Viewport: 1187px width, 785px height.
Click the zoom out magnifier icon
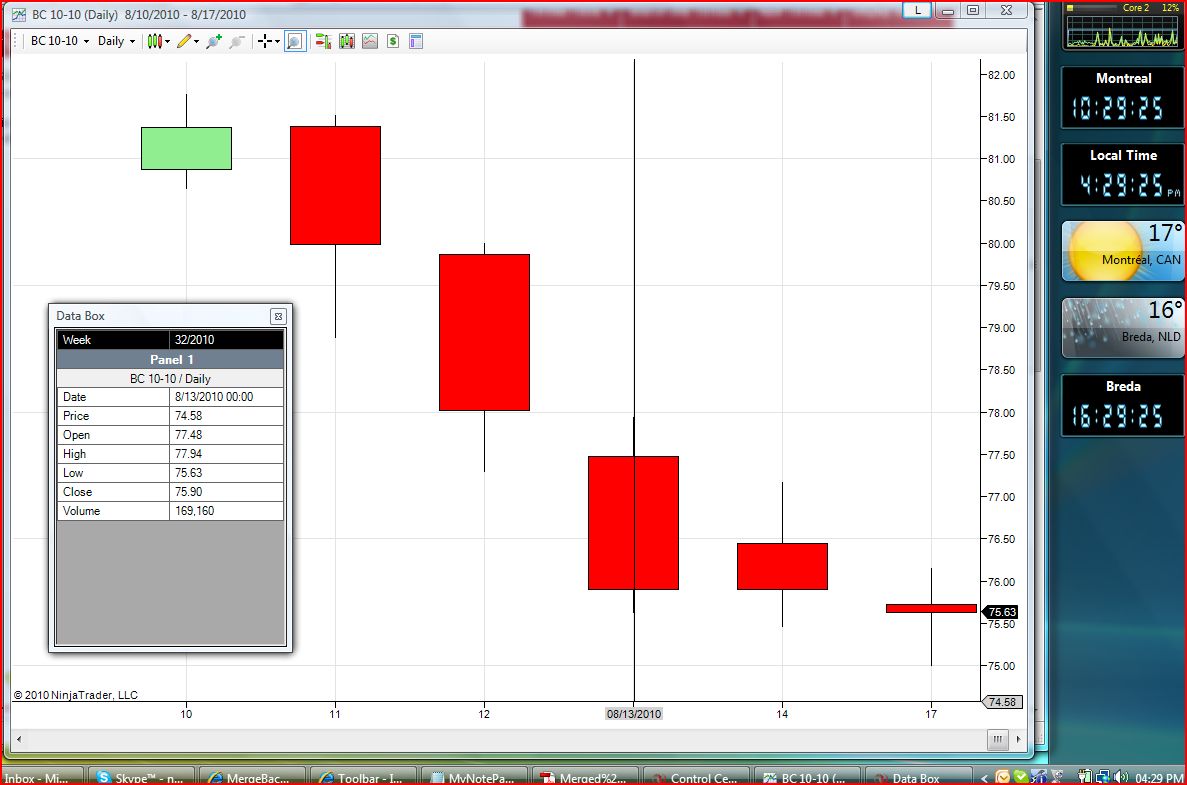(x=237, y=41)
